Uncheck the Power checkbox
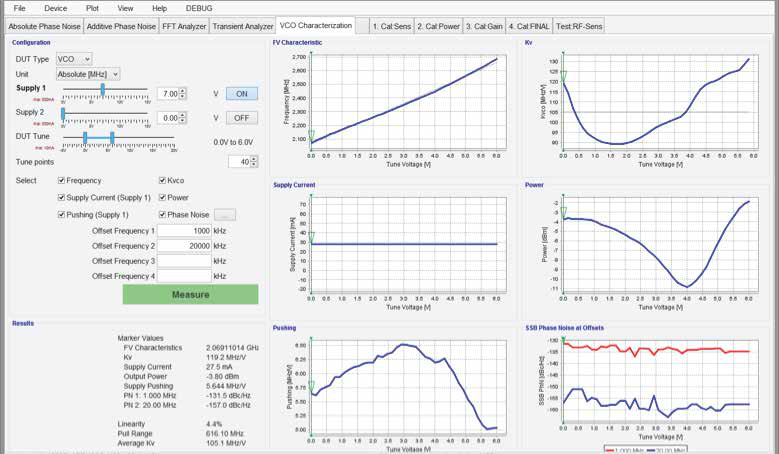Screen dimensions: 779x454 [162, 197]
